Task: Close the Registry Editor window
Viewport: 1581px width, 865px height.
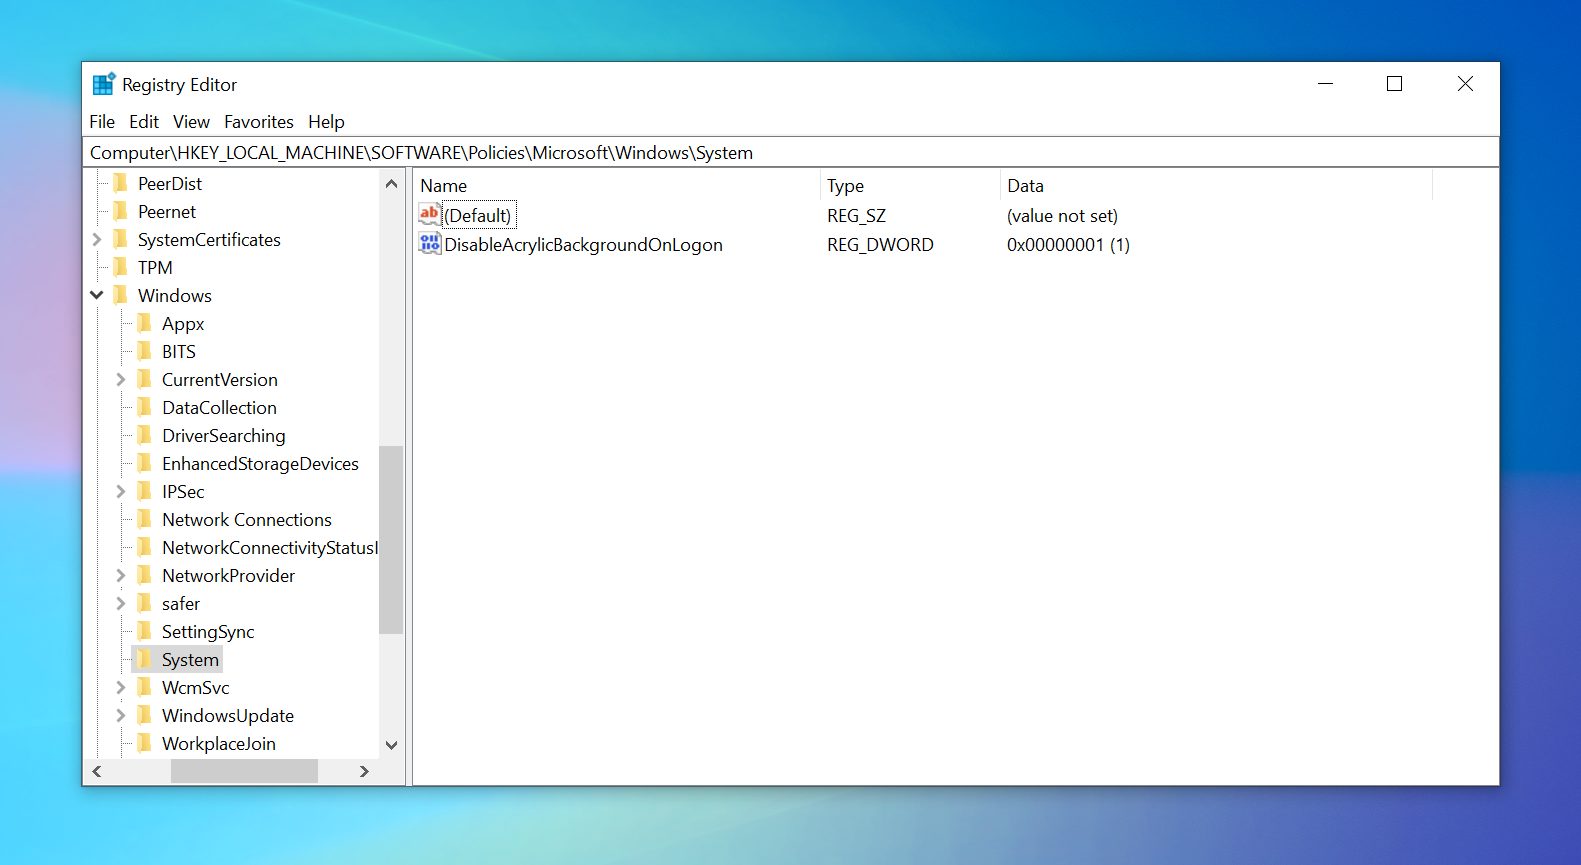Action: (x=1465, y=84)
